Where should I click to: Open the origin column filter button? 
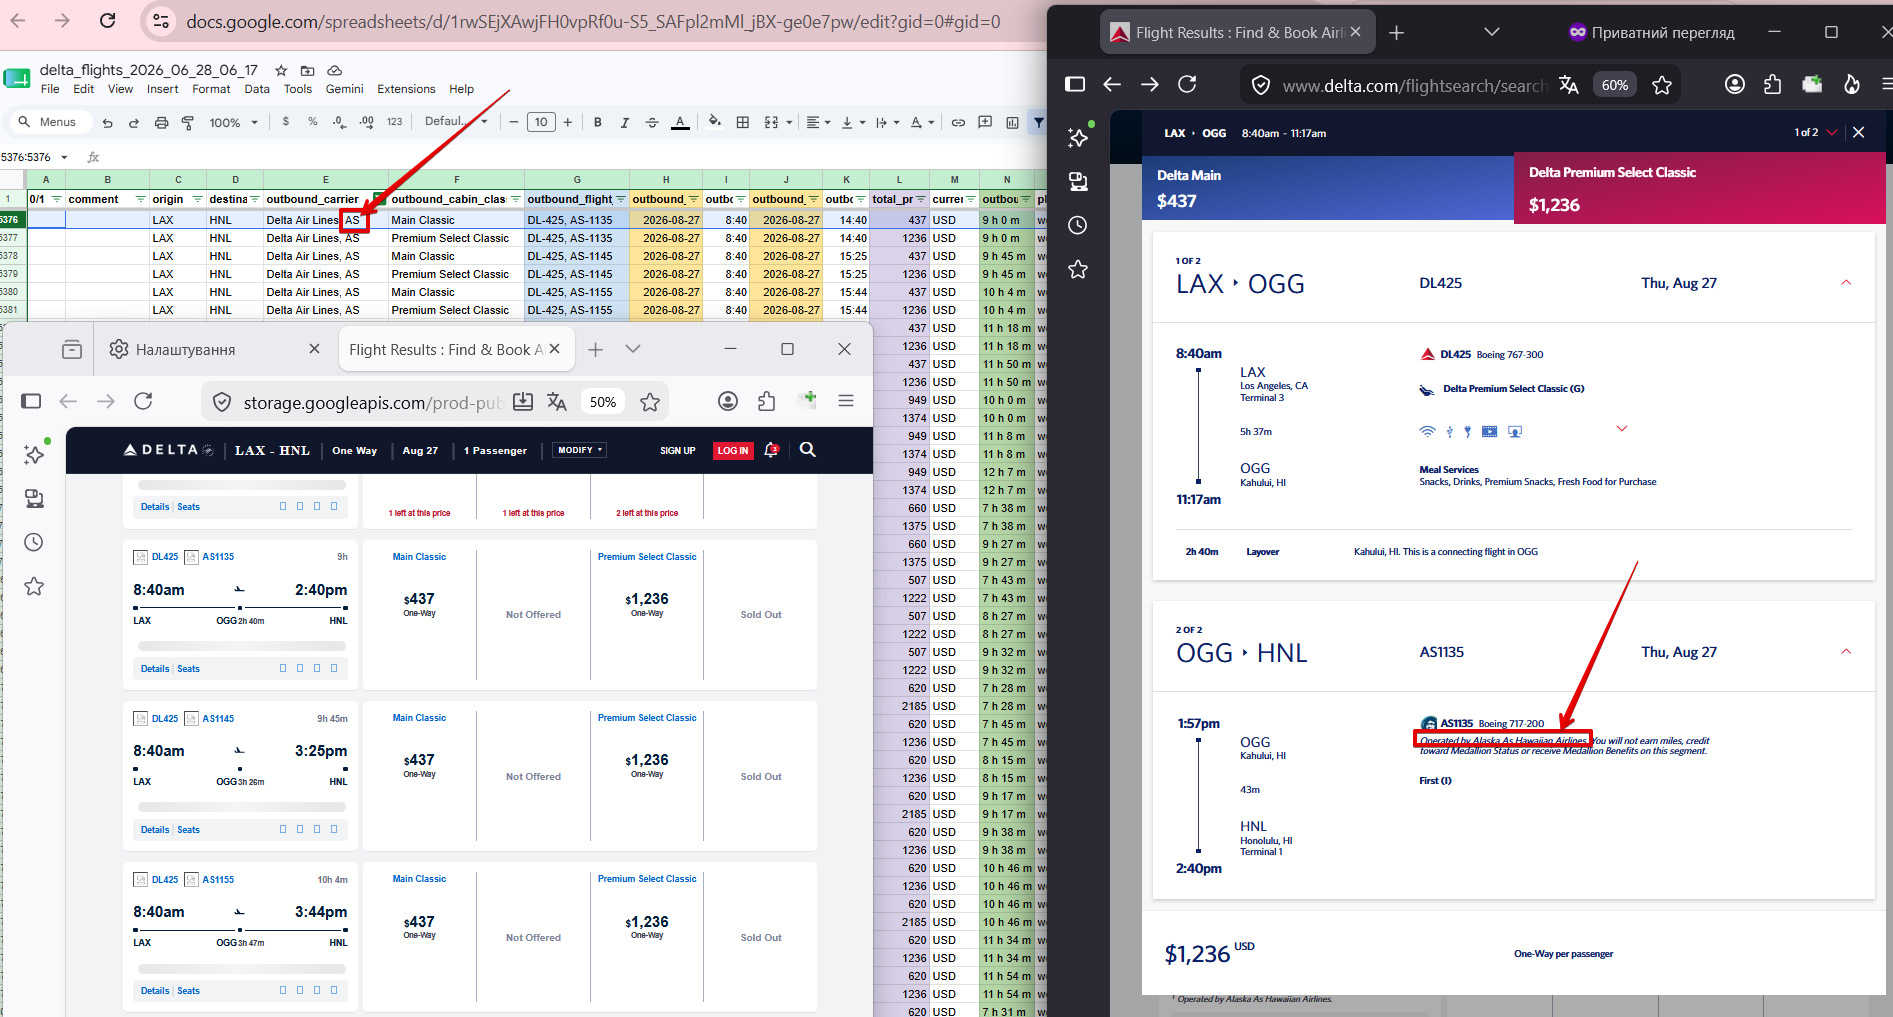click(x=198, y=199)
